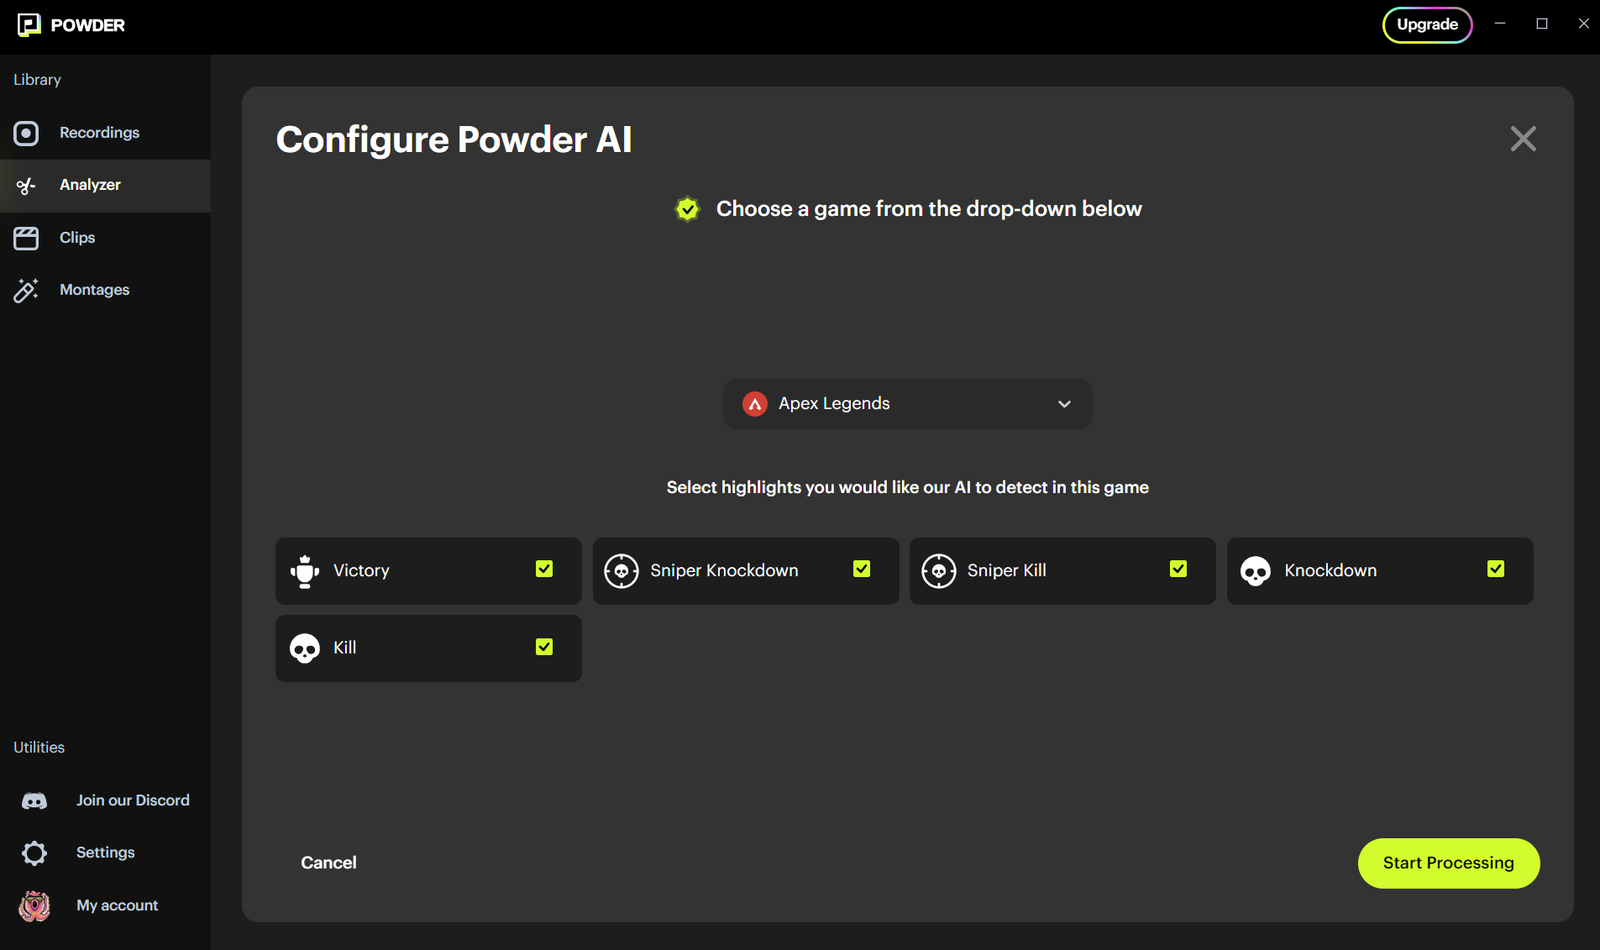Click the Sniper Knockdown crosshair icon
This screenshot has height=950, width=1600.
point(621,571)
